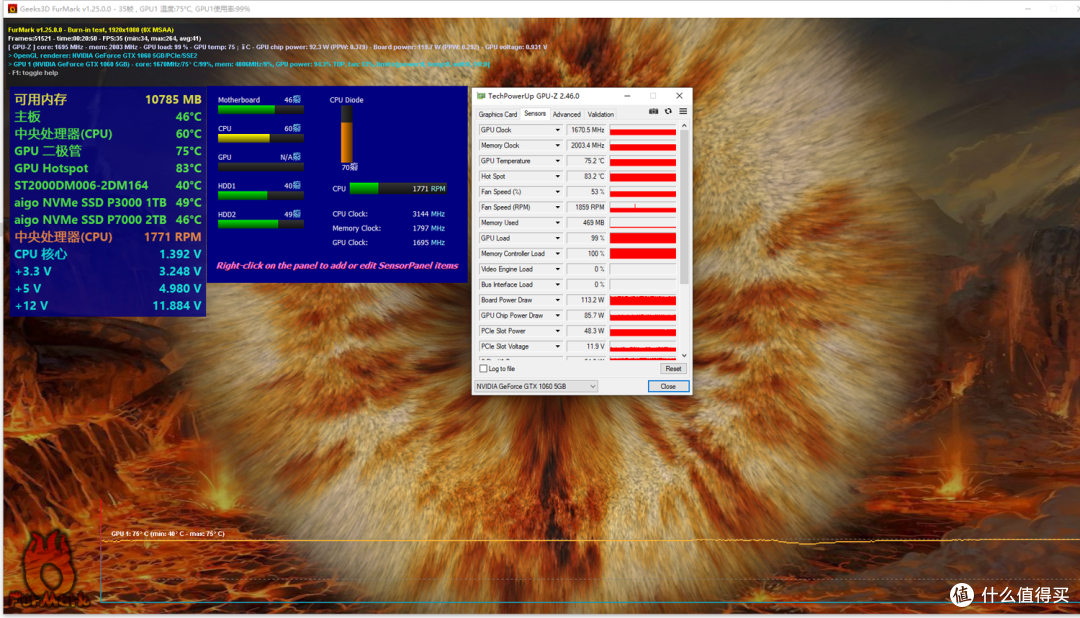Click the GPU Hotspot 83°C row
This screenshot has width=1080, height=618.
click(x=107, y=168)
